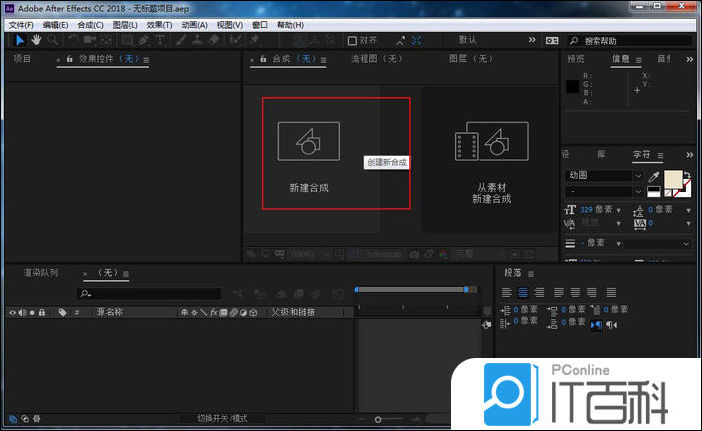Click the timeline layer search field
The image size is (702, 431).
(149, 294)
